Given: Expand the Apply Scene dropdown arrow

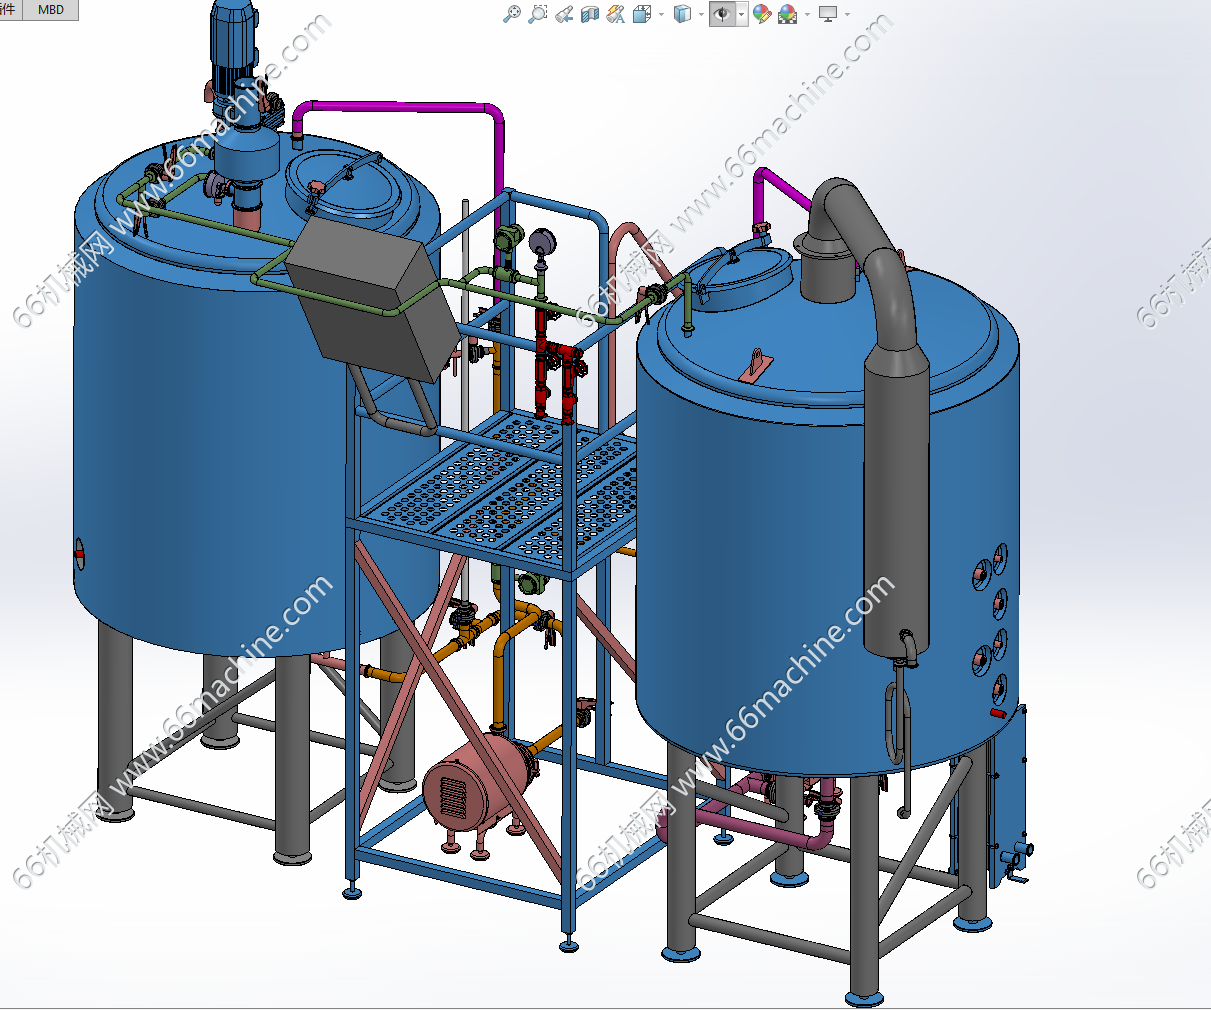Looking at the screenshot, I should 807,14.
